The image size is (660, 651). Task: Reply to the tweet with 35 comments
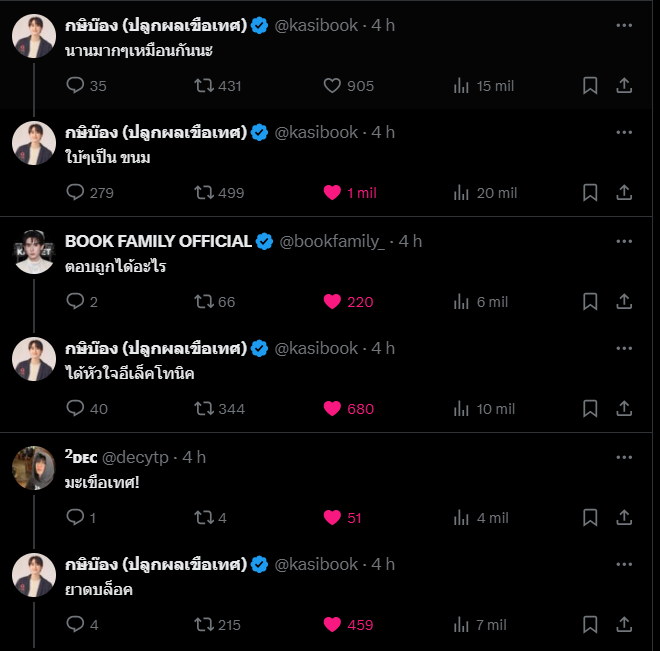point(75,85)
